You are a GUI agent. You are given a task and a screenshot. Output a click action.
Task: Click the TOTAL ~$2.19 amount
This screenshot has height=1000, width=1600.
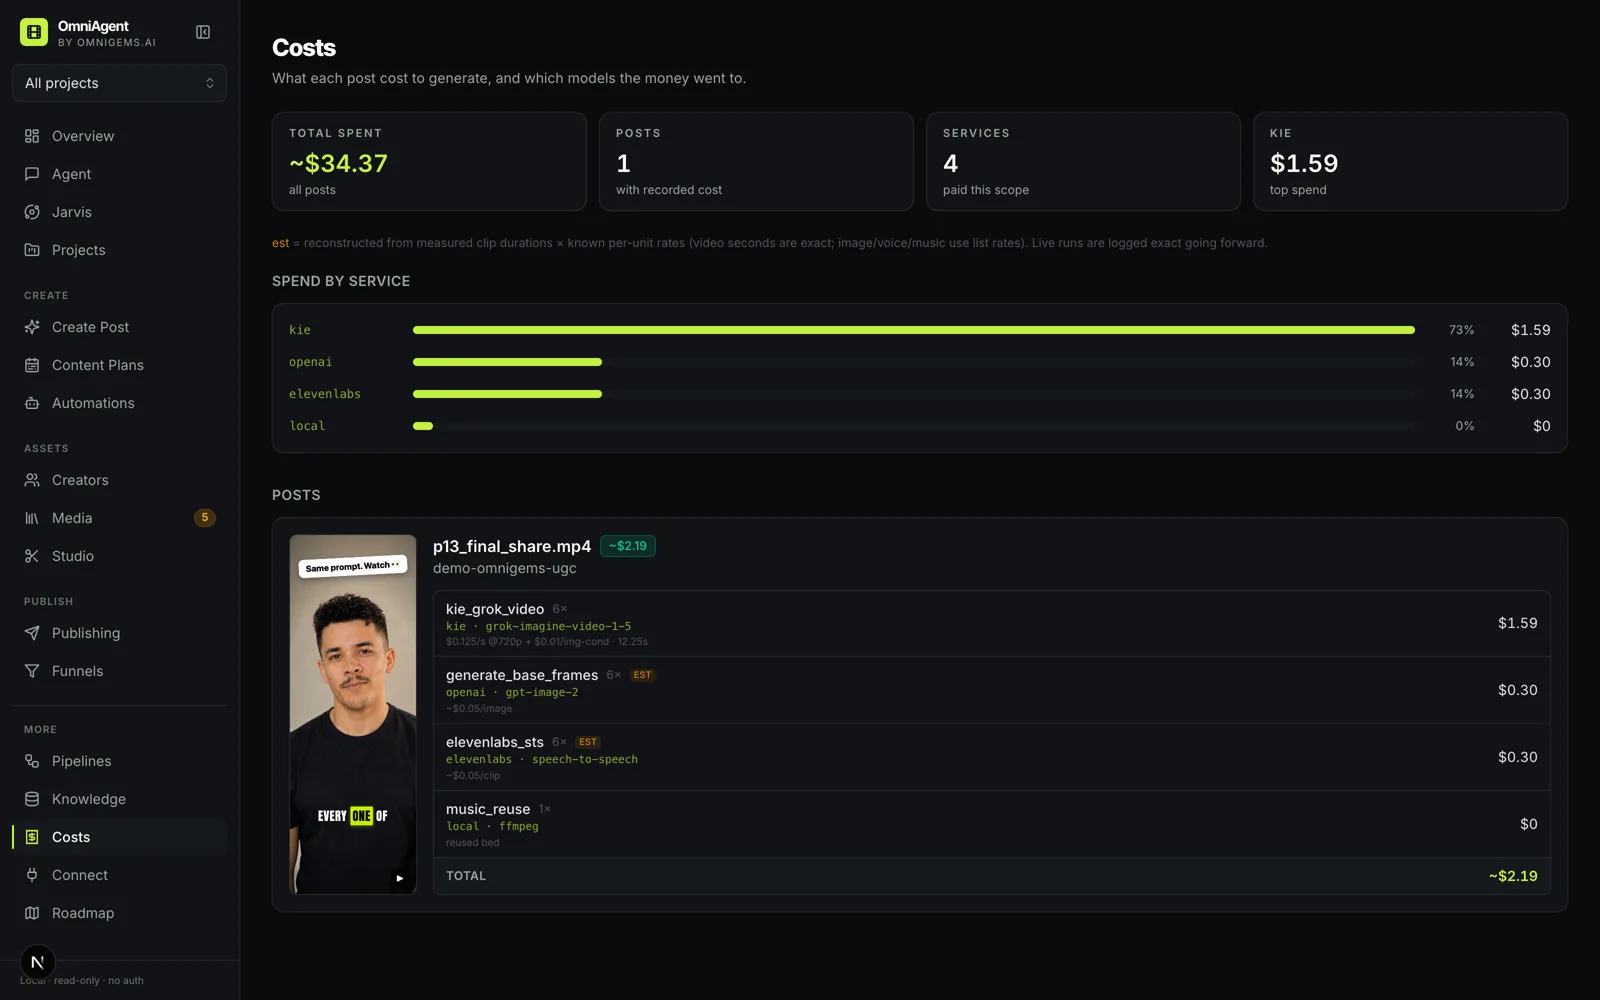point(1513,876)
